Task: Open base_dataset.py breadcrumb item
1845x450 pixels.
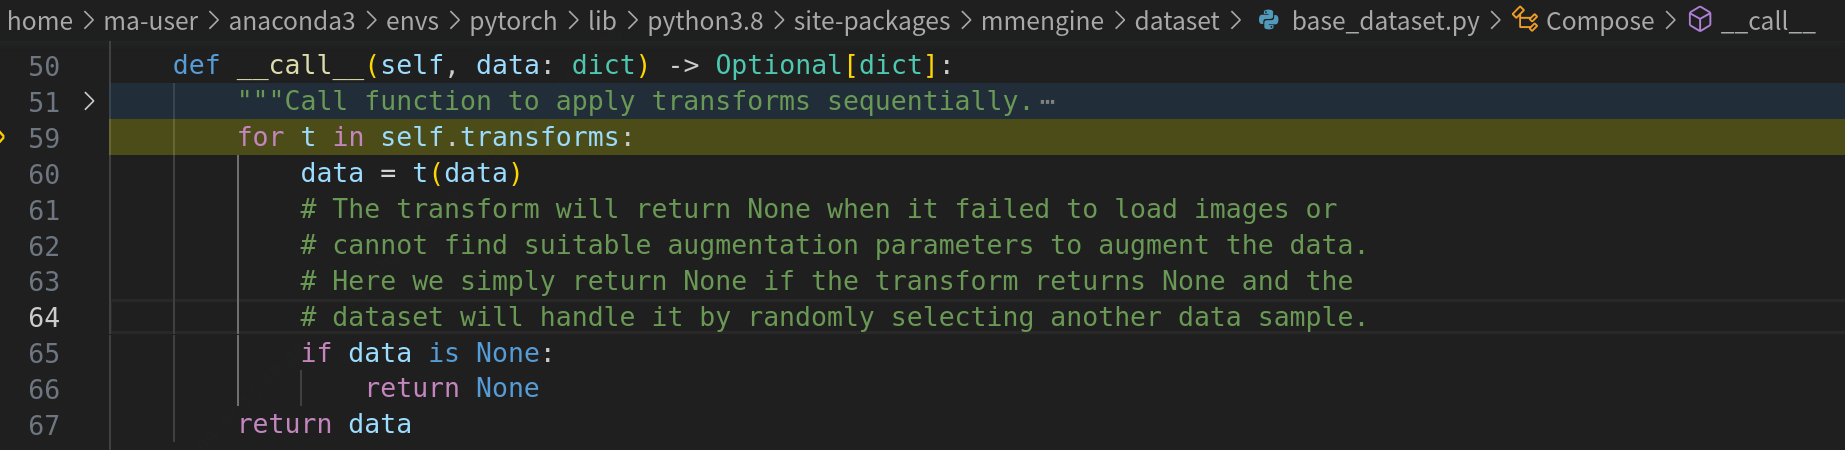Action: click(x=1385, y=21)
